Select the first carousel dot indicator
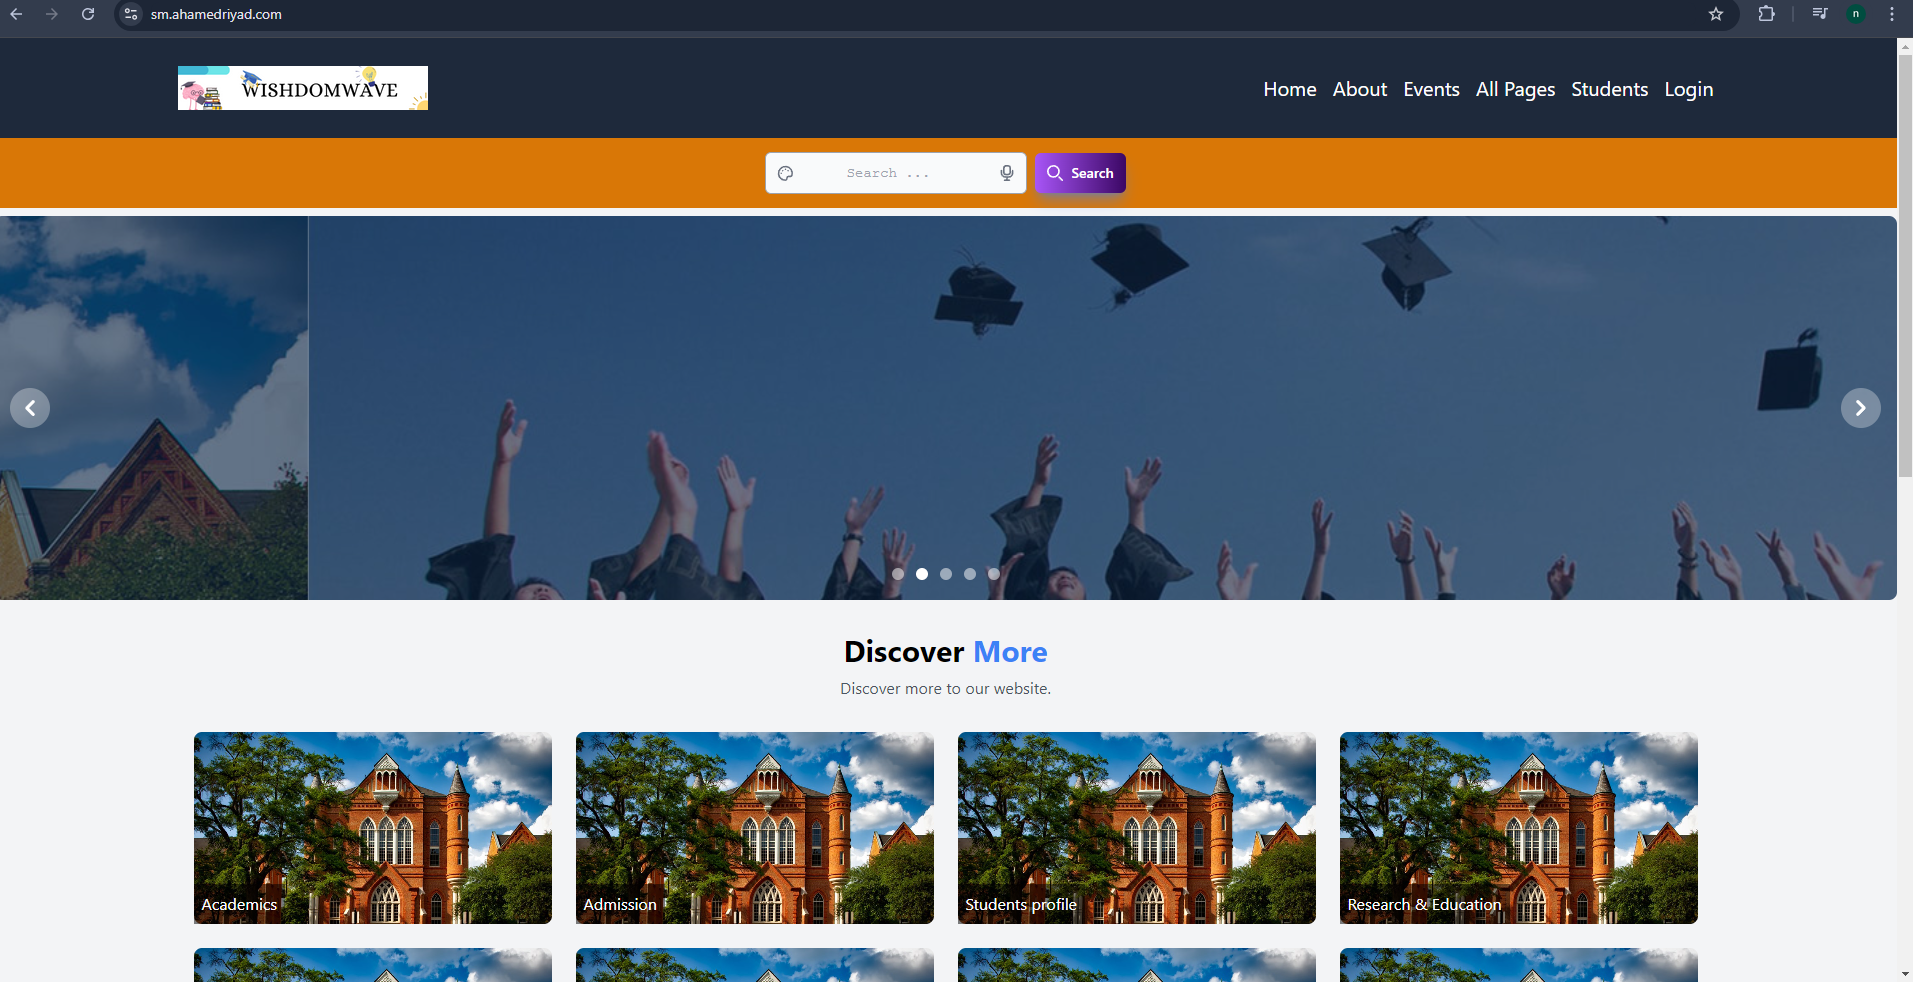This screenshot has width=1913, height=982. (x=898, y=574)
